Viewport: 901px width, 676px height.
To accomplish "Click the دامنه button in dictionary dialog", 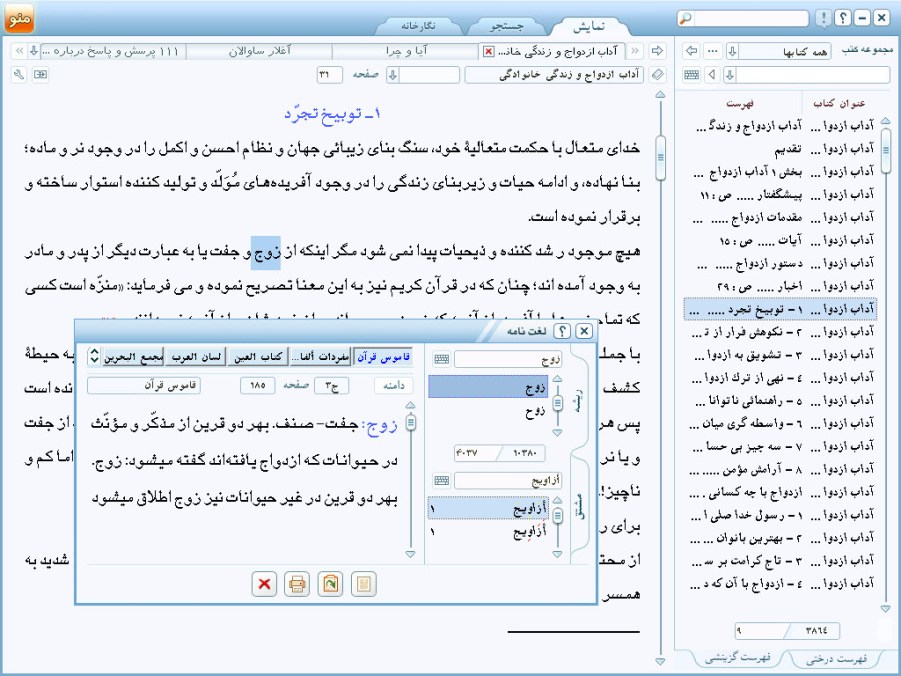I will tap(393, 385).
